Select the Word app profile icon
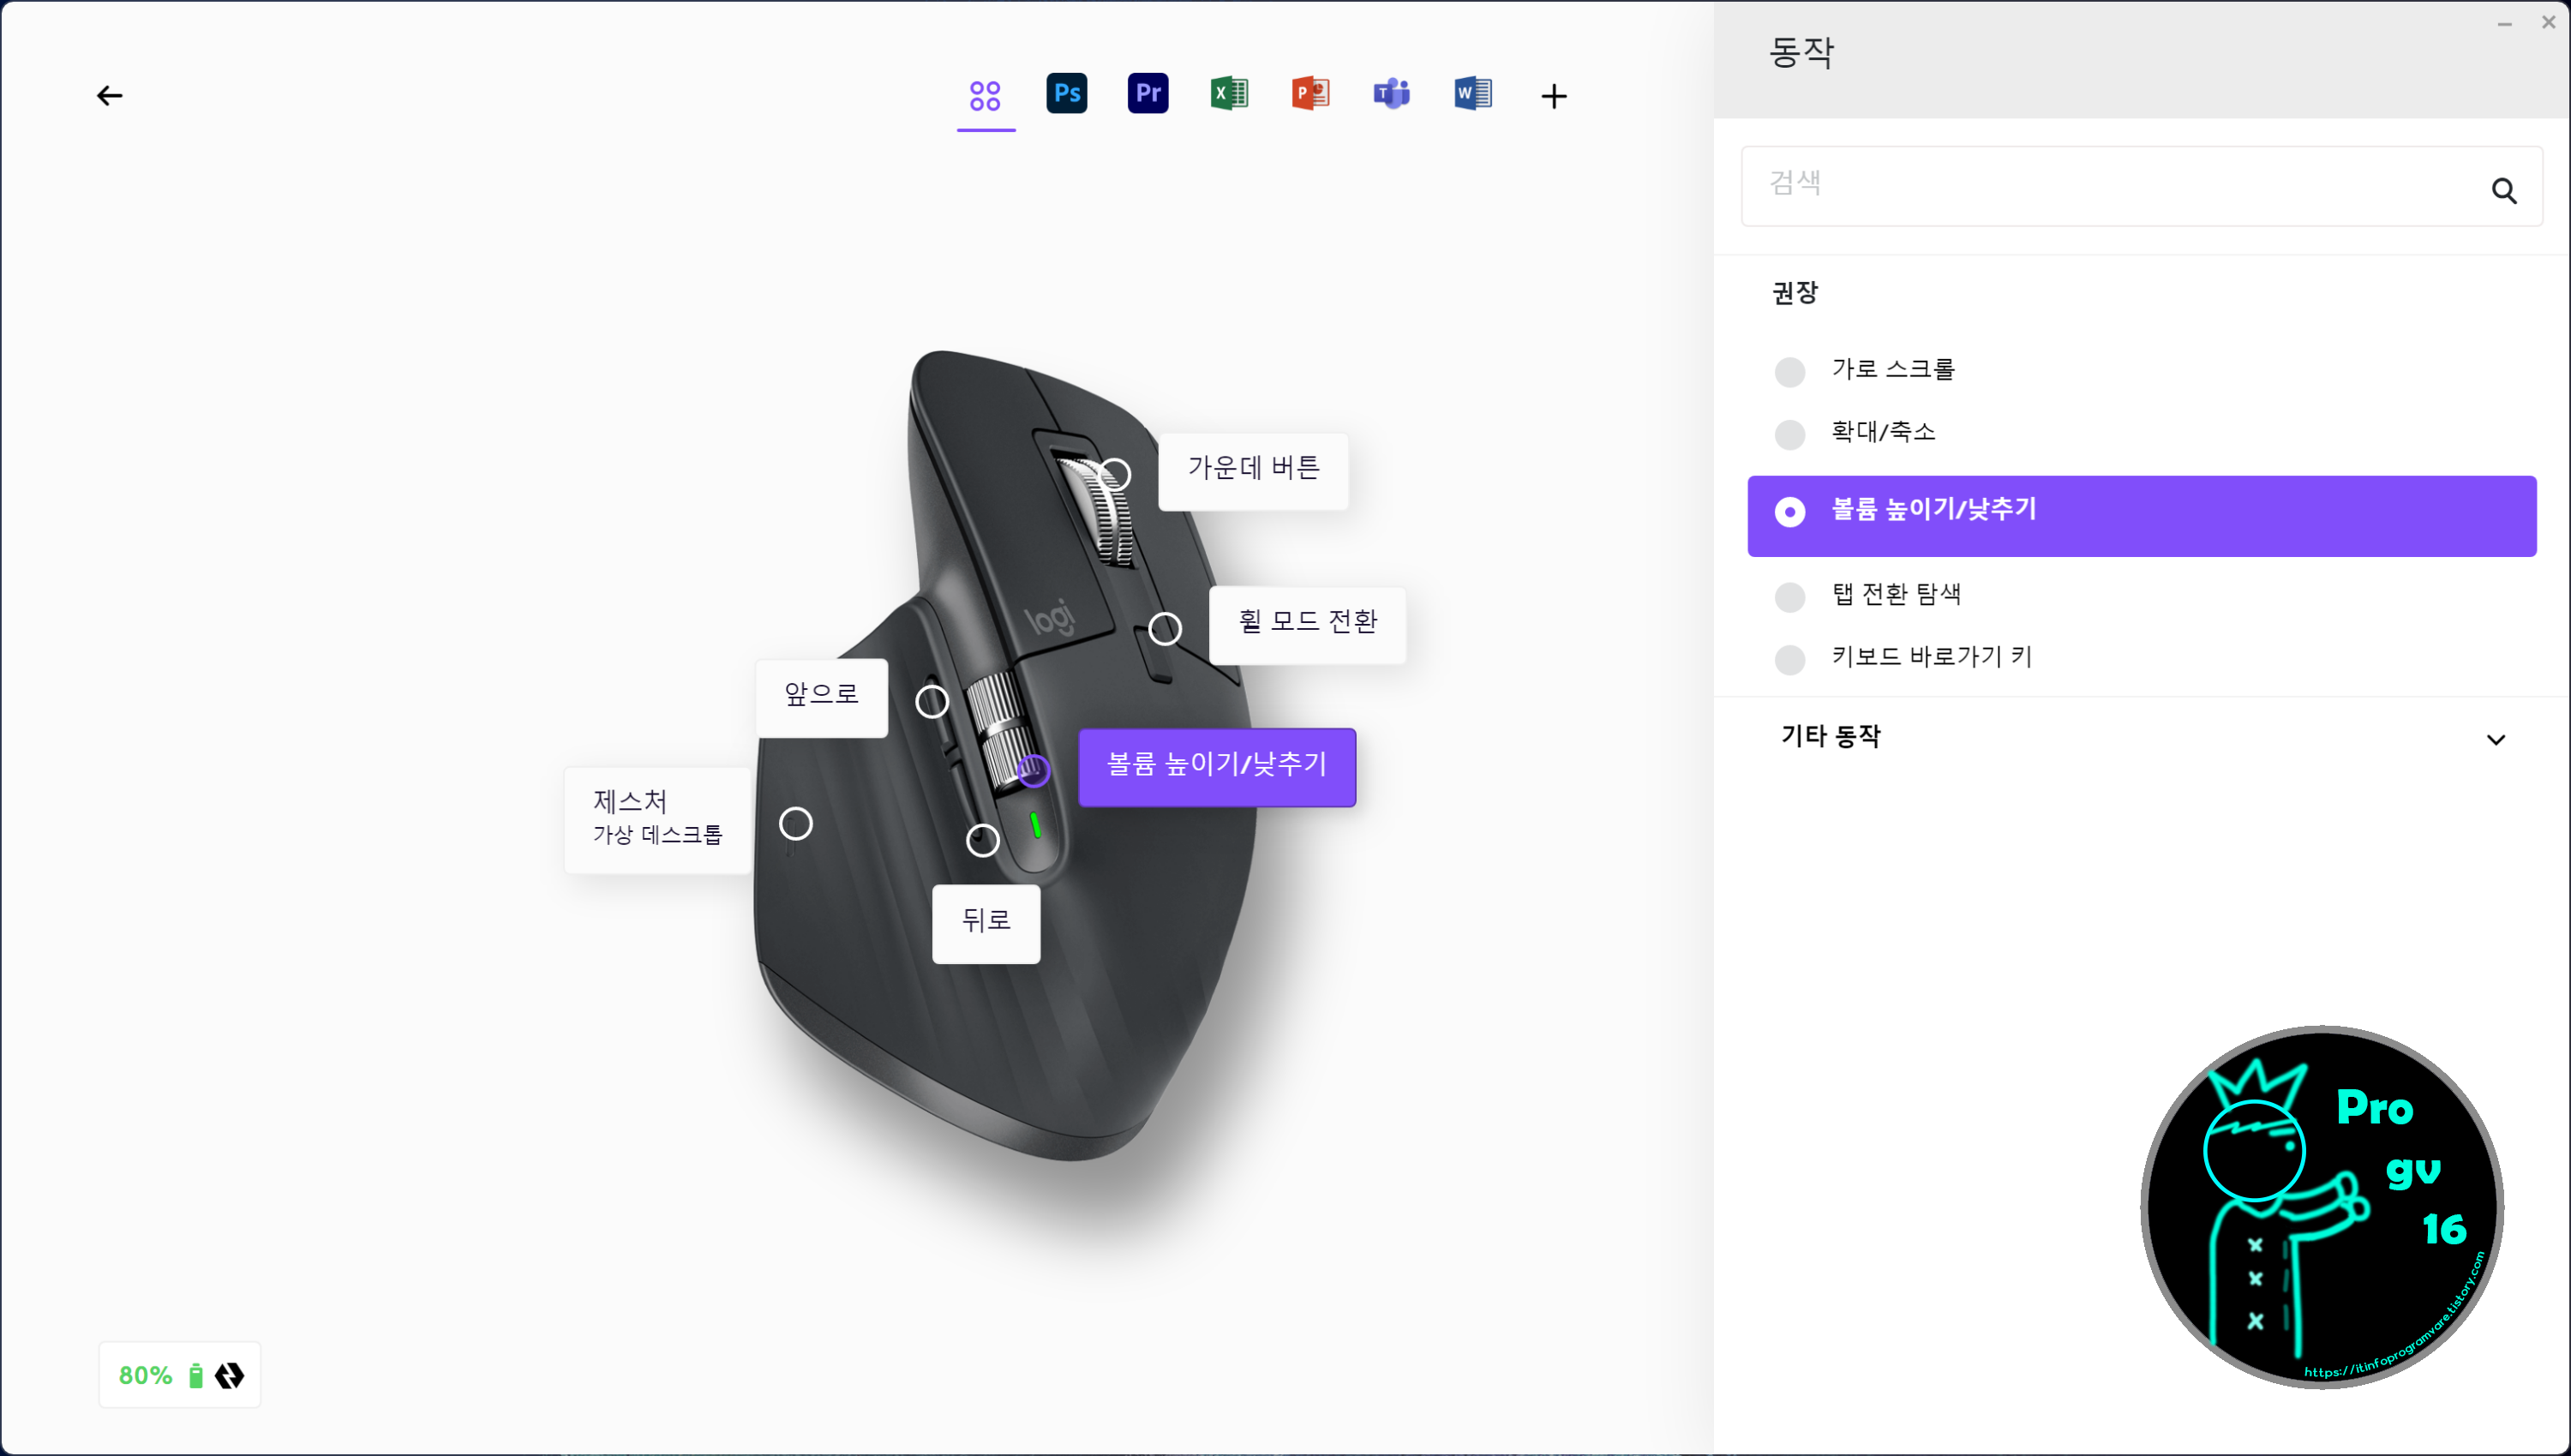 click(x=1472, y=94)
